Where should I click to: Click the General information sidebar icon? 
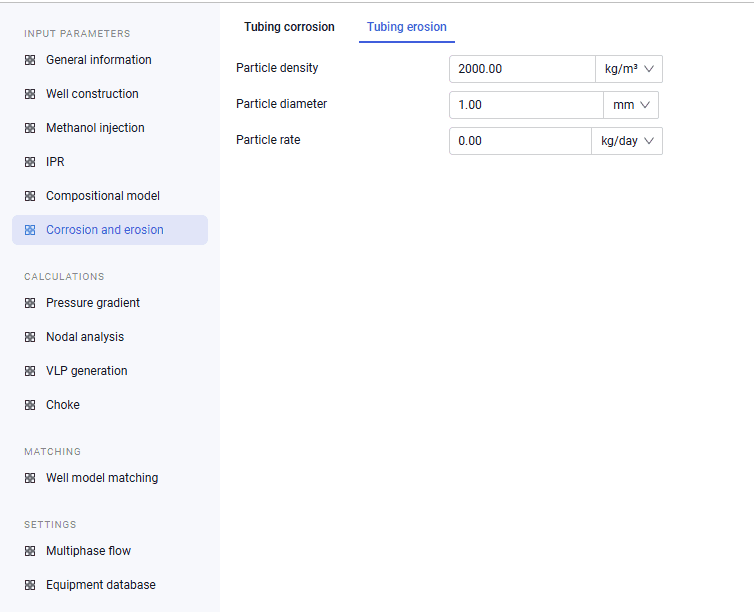point(30,60)
